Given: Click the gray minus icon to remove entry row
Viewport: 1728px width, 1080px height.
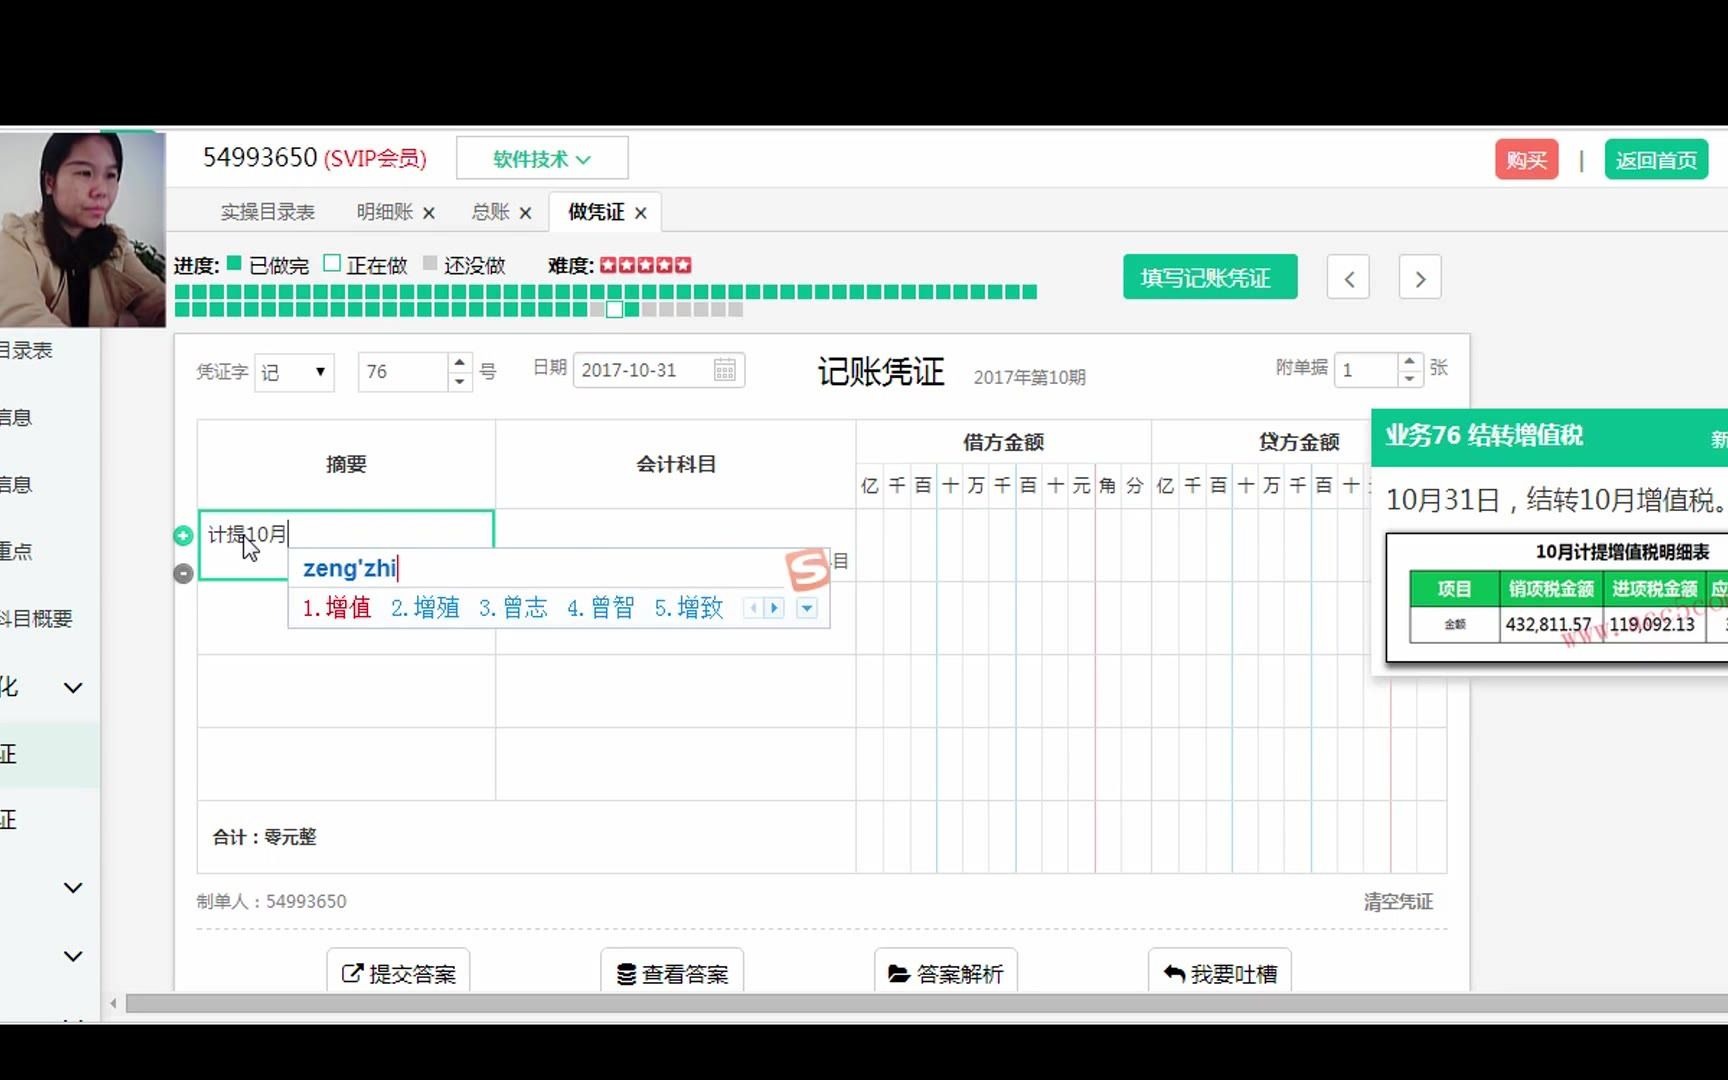Looking at the screenshot, I should [x=183, y=573].
